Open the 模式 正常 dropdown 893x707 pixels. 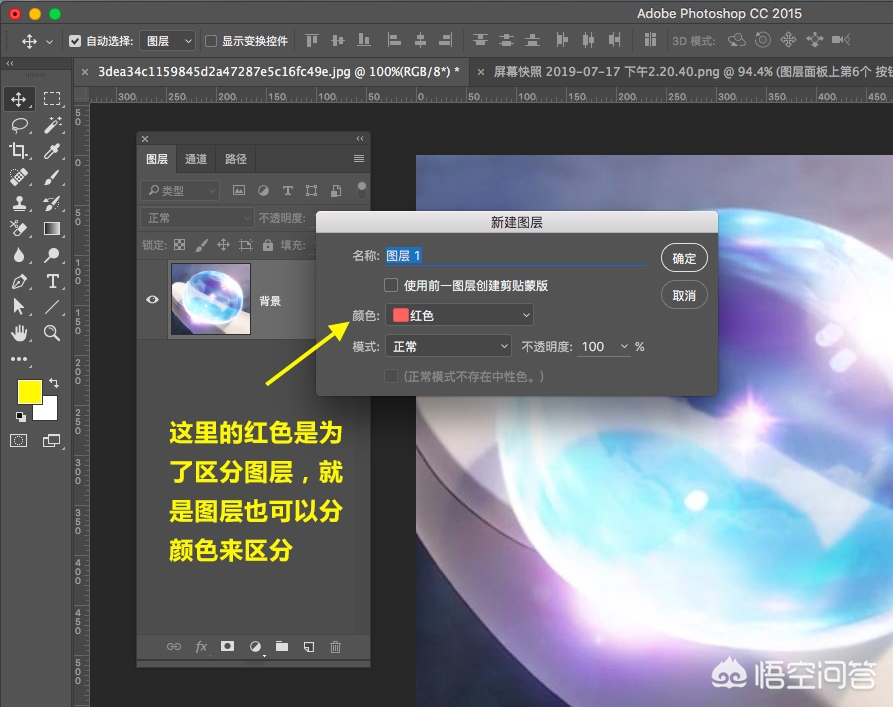(x=447, y=346)
